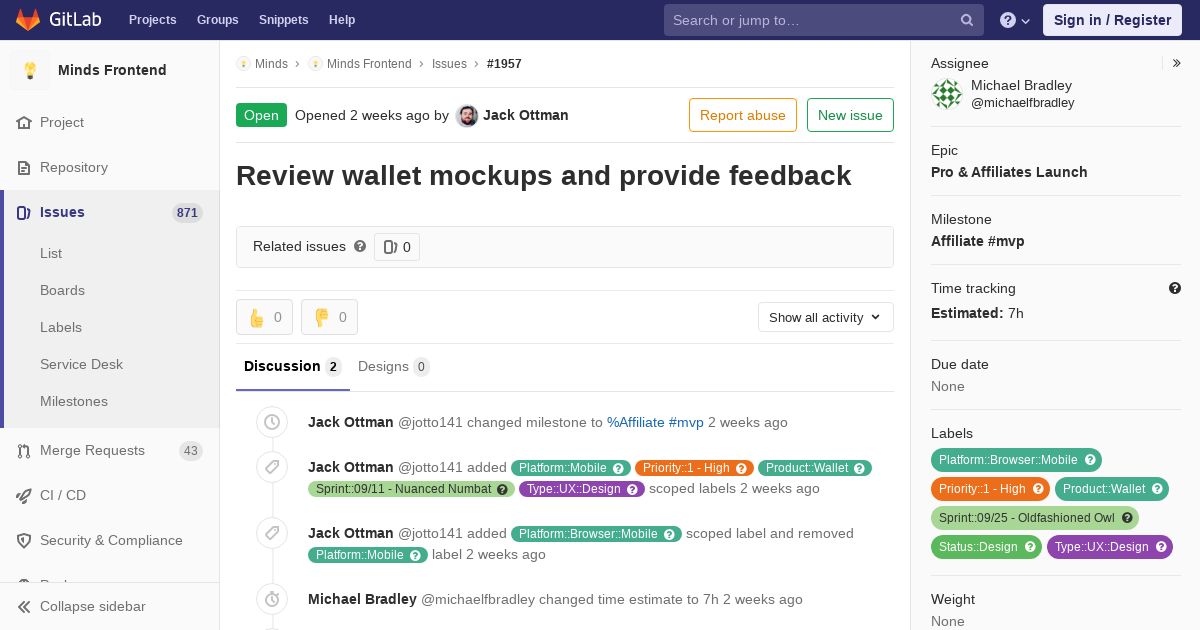Toggle the thumbs up reaction
This screenshot has height=630, width=1200.
[x=264, y=317]
